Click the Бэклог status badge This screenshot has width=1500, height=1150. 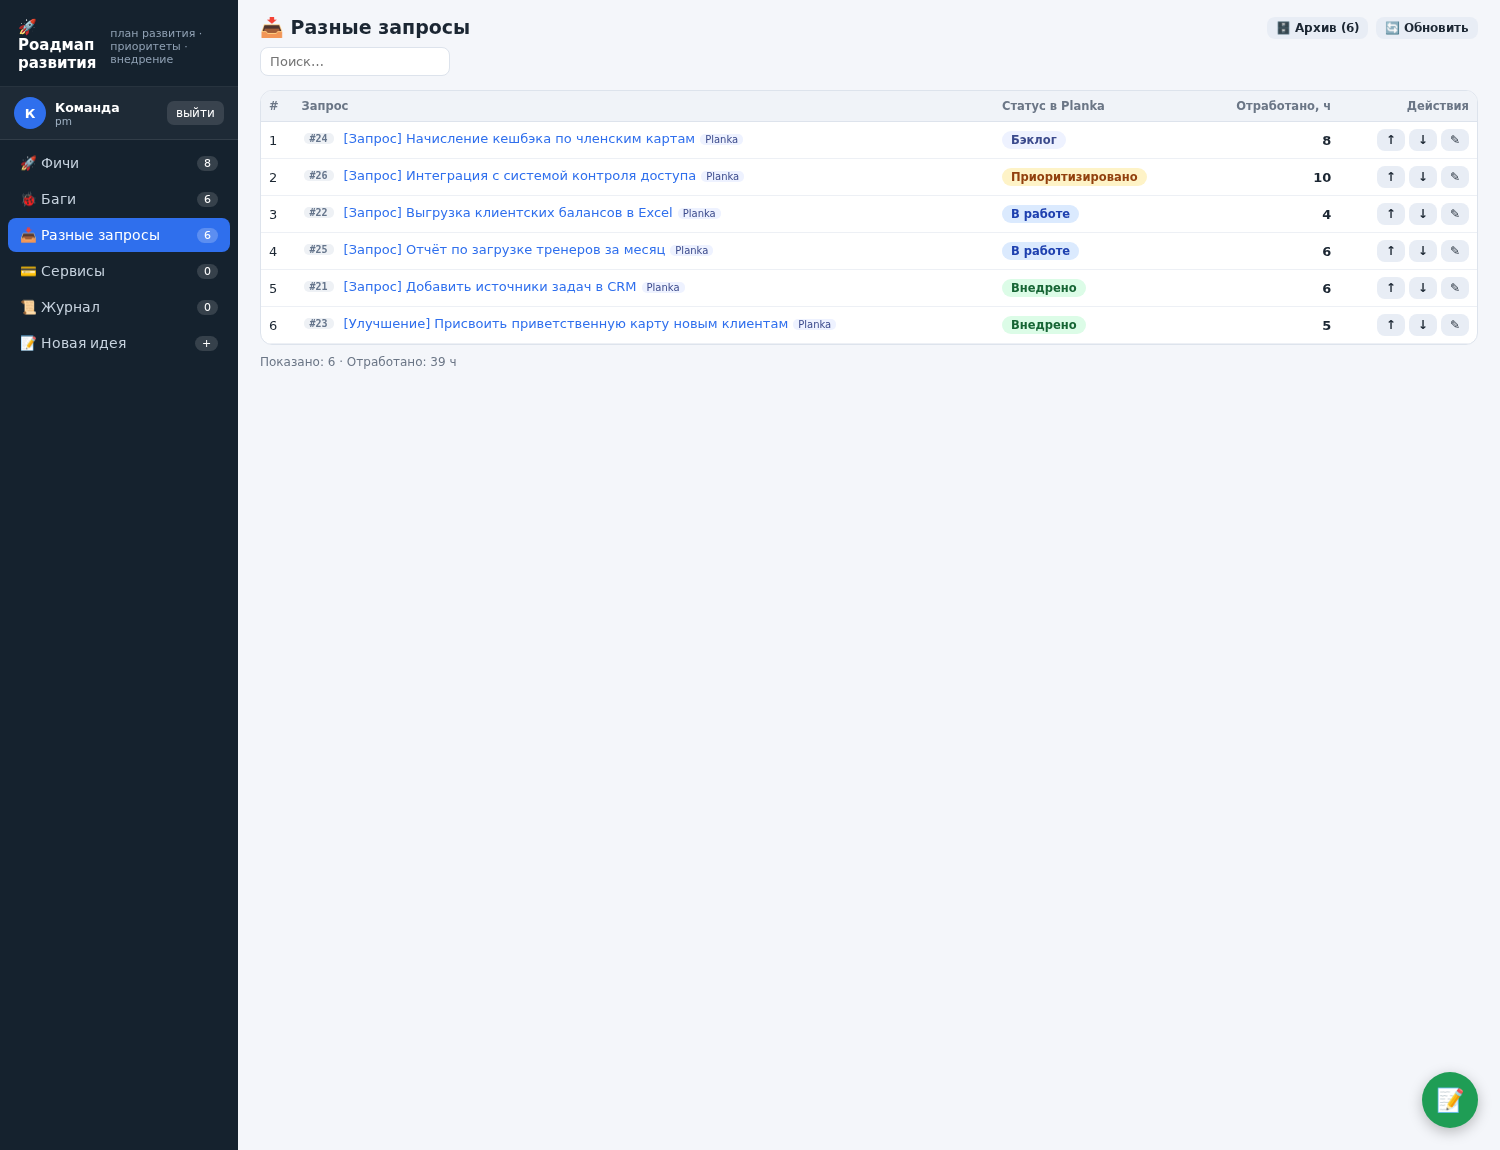click(x=1034, y=140)
